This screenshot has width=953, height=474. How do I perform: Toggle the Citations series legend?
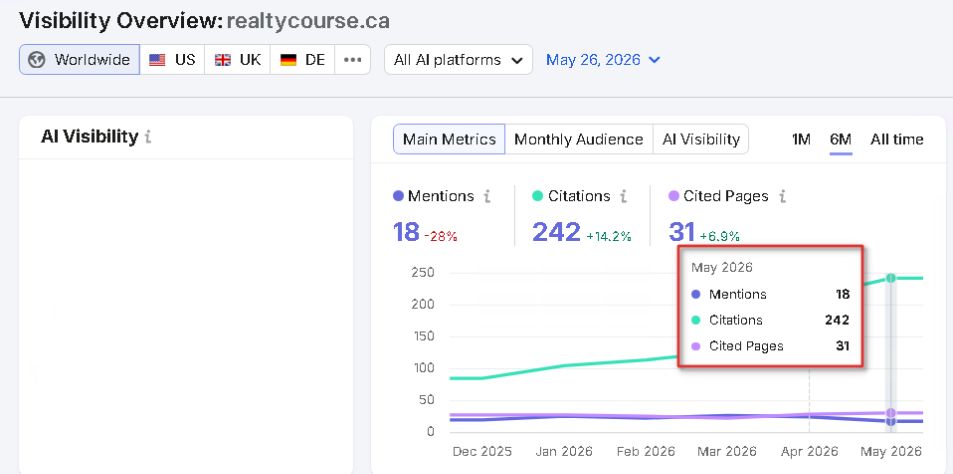point(571,196)
